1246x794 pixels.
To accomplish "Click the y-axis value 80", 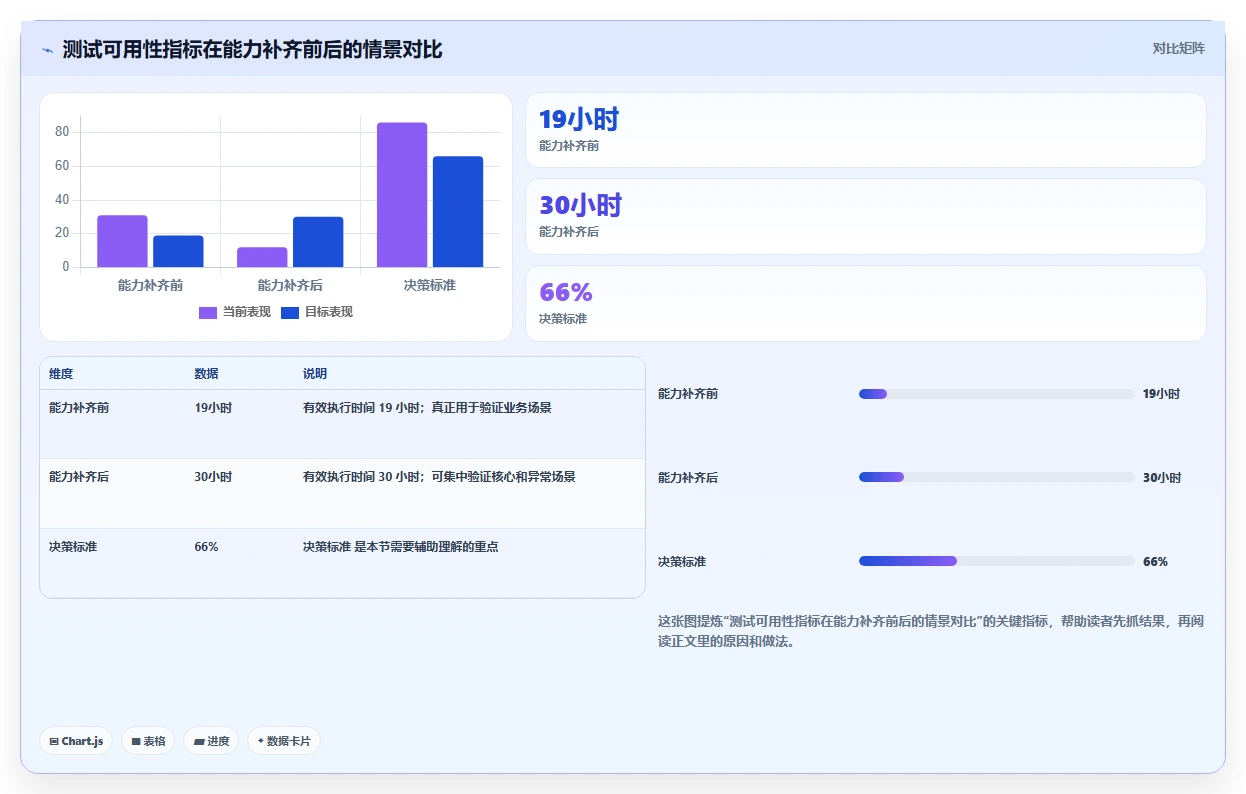I will (x=62, y=132).
